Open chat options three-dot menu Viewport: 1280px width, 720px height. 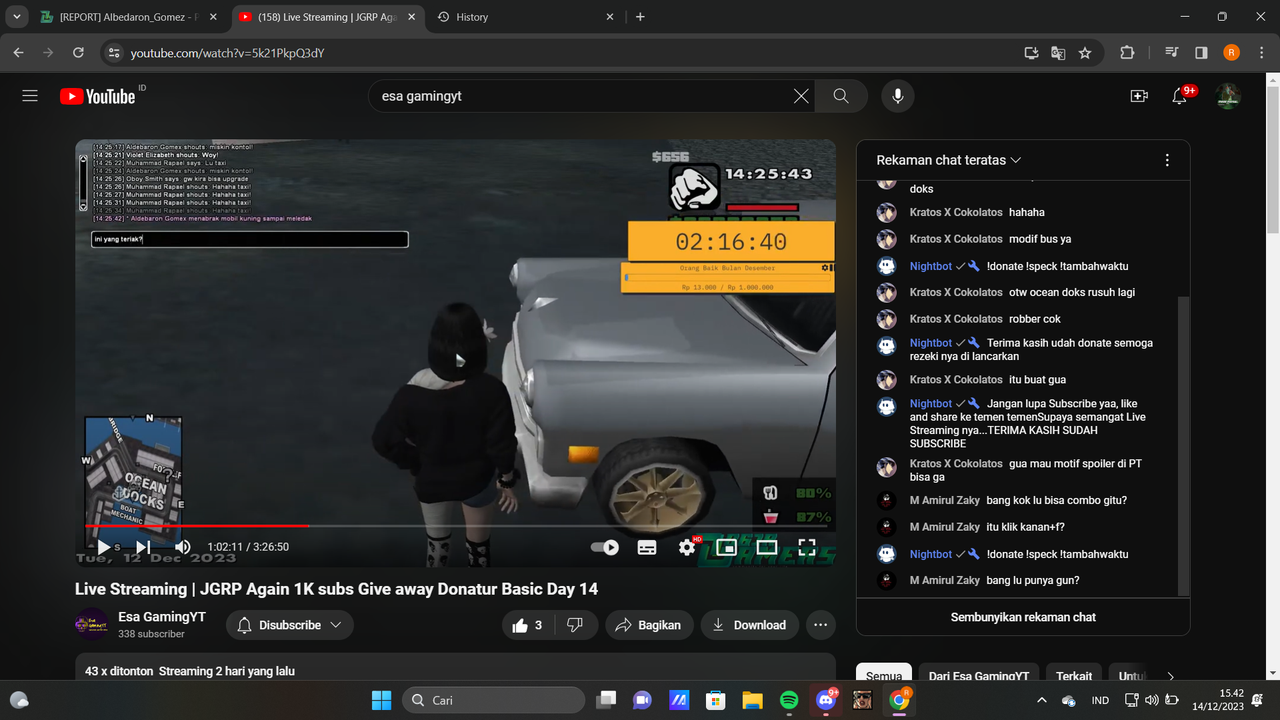pos(1167,160)
